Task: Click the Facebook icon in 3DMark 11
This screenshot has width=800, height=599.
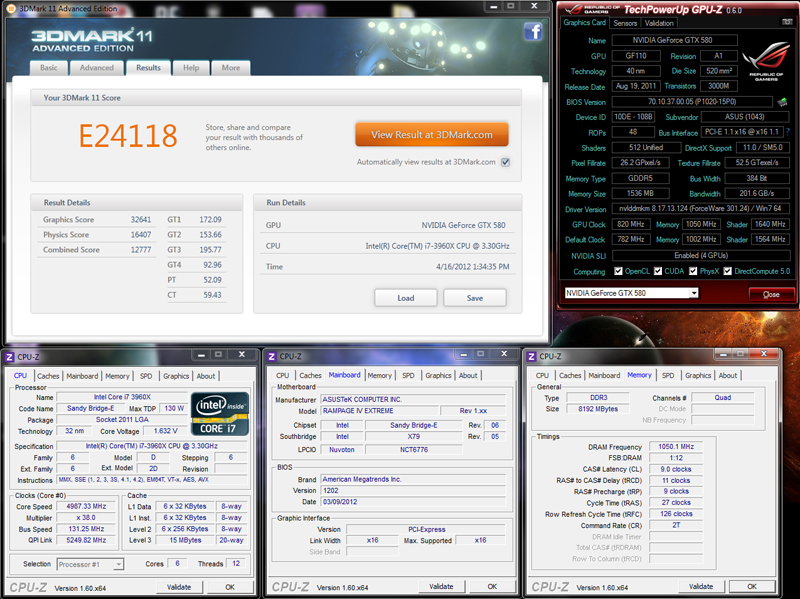Action: pyautogui.click(x=533, y=32)
